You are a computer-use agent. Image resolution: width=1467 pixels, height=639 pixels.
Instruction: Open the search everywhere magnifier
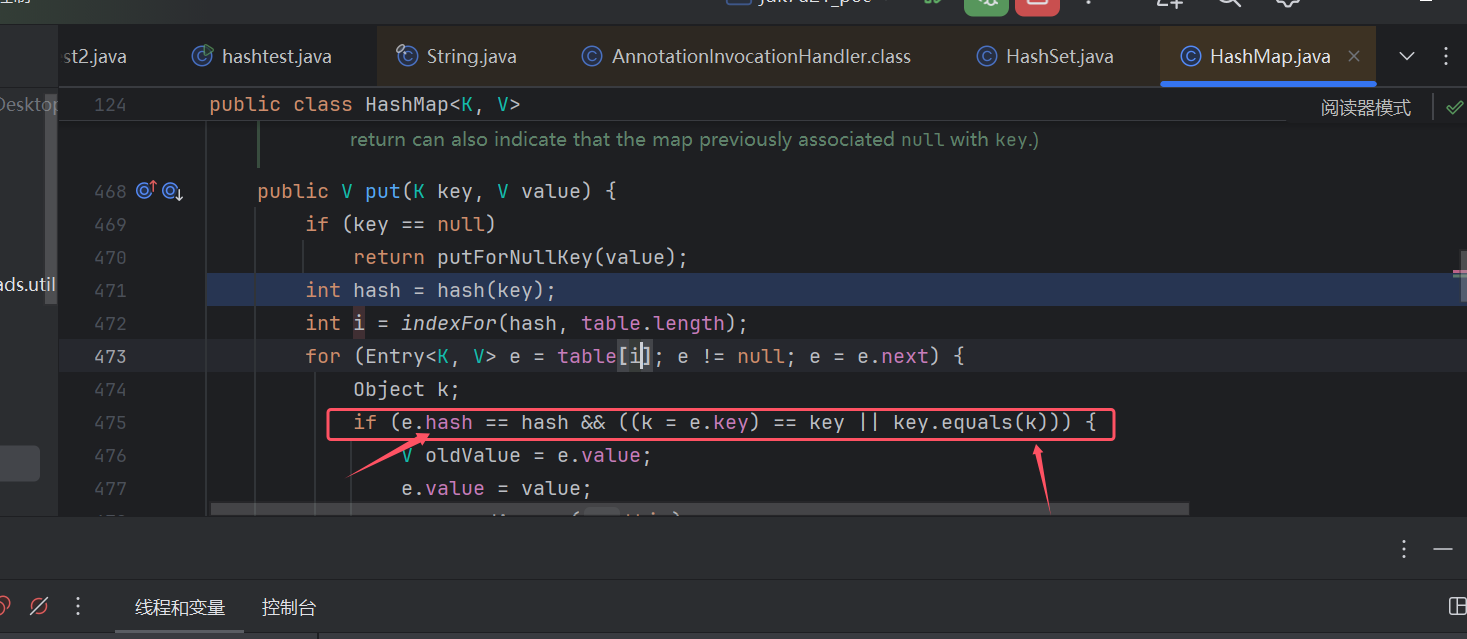1229,4
